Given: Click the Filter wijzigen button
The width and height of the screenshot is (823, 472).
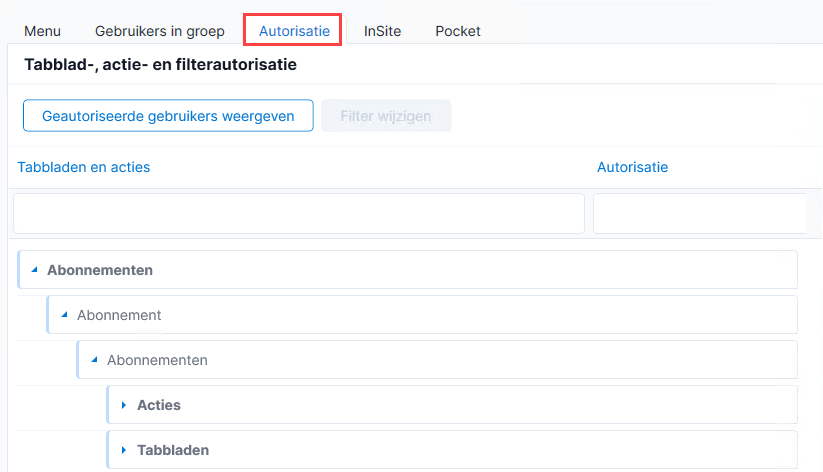Looking at the screenshot, I should (x=386, y=116).
